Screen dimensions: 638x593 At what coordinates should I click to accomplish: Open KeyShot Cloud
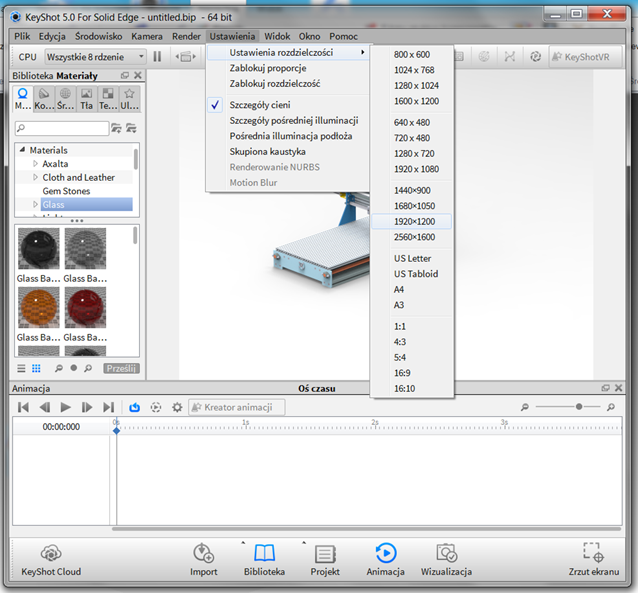(x=51, y=560)
